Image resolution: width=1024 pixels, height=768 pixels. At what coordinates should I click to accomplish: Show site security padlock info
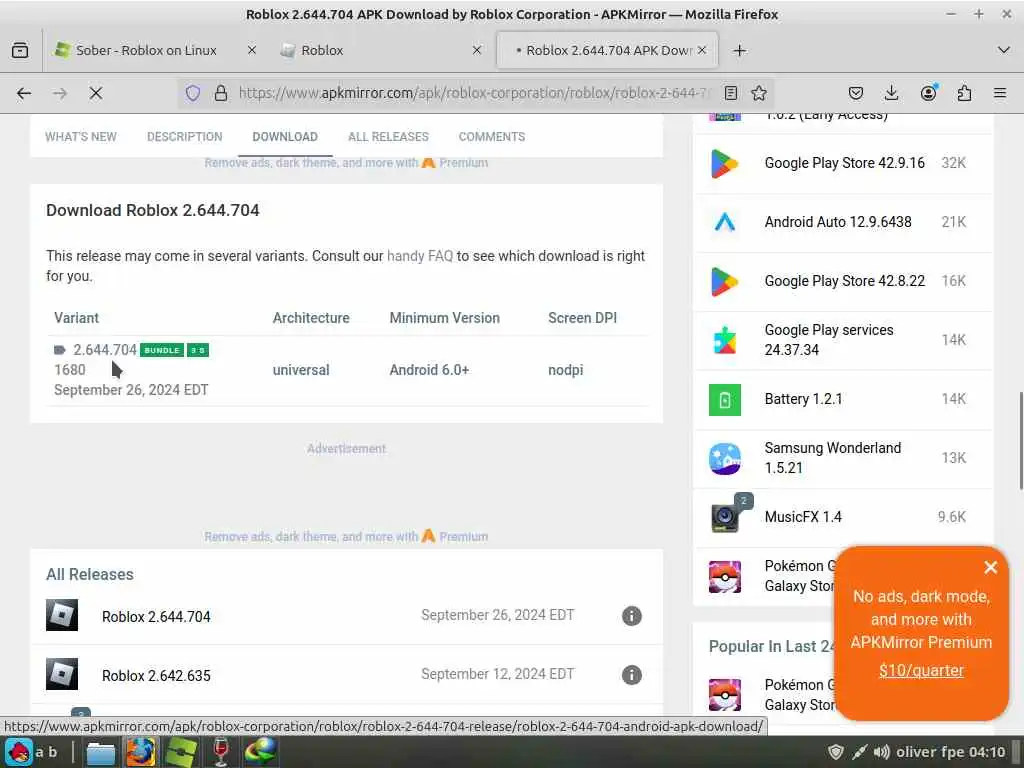221,93
